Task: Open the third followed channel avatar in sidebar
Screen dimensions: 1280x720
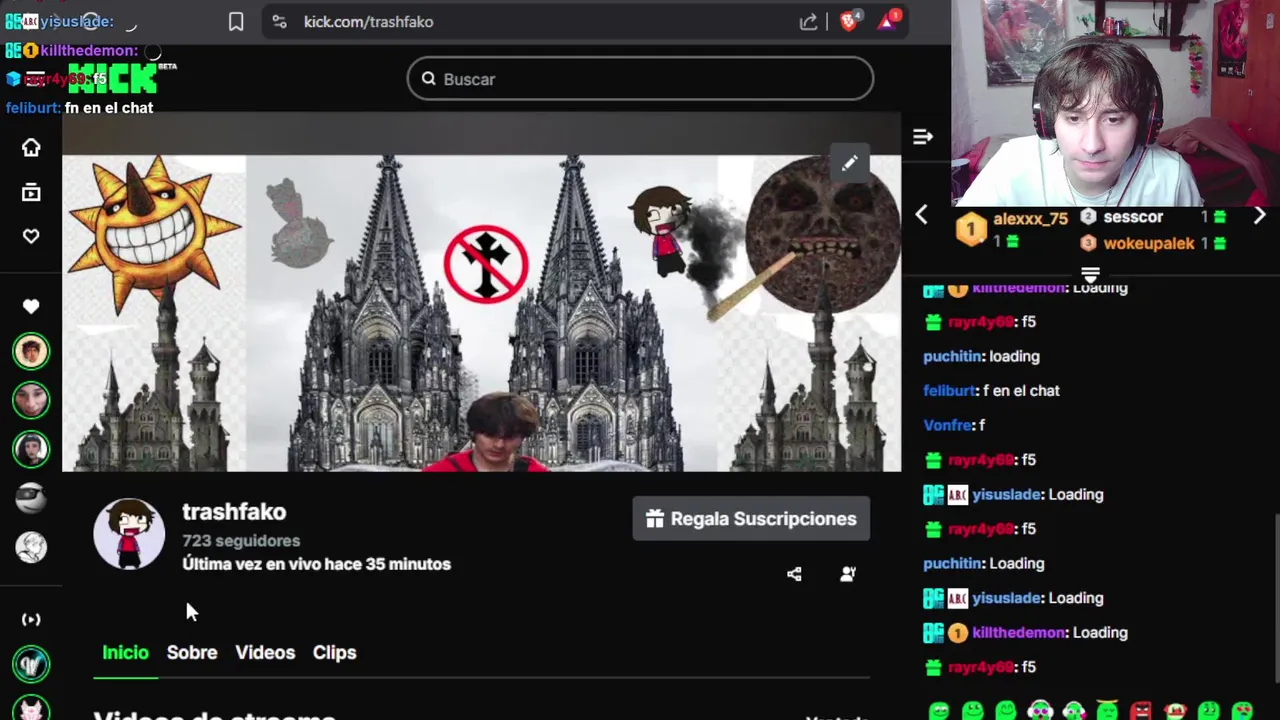Action: [31, 449]
